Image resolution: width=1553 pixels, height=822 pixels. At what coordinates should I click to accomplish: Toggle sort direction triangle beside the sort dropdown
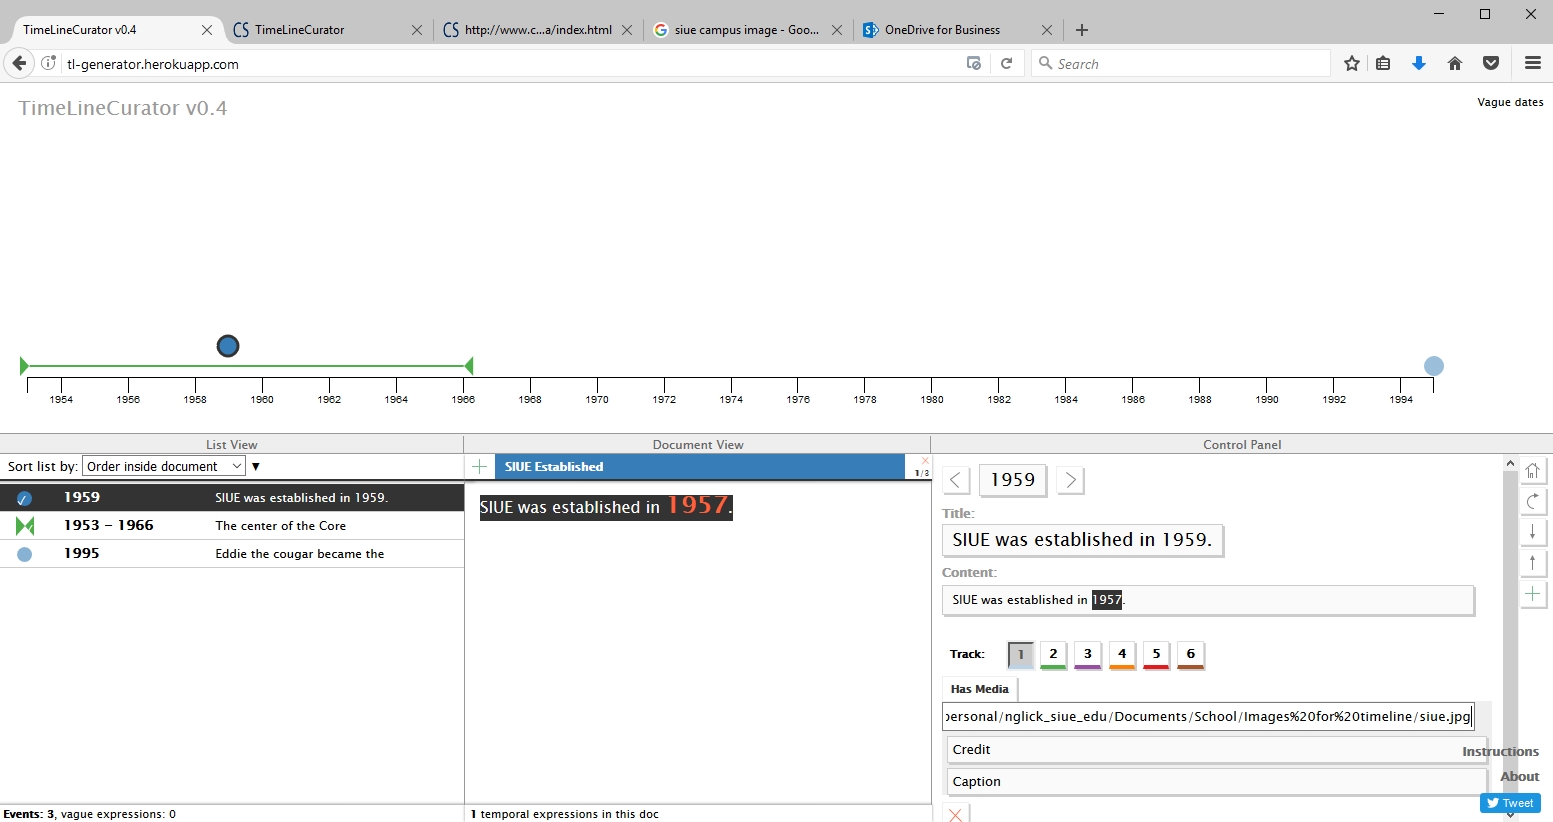[256, 467]
